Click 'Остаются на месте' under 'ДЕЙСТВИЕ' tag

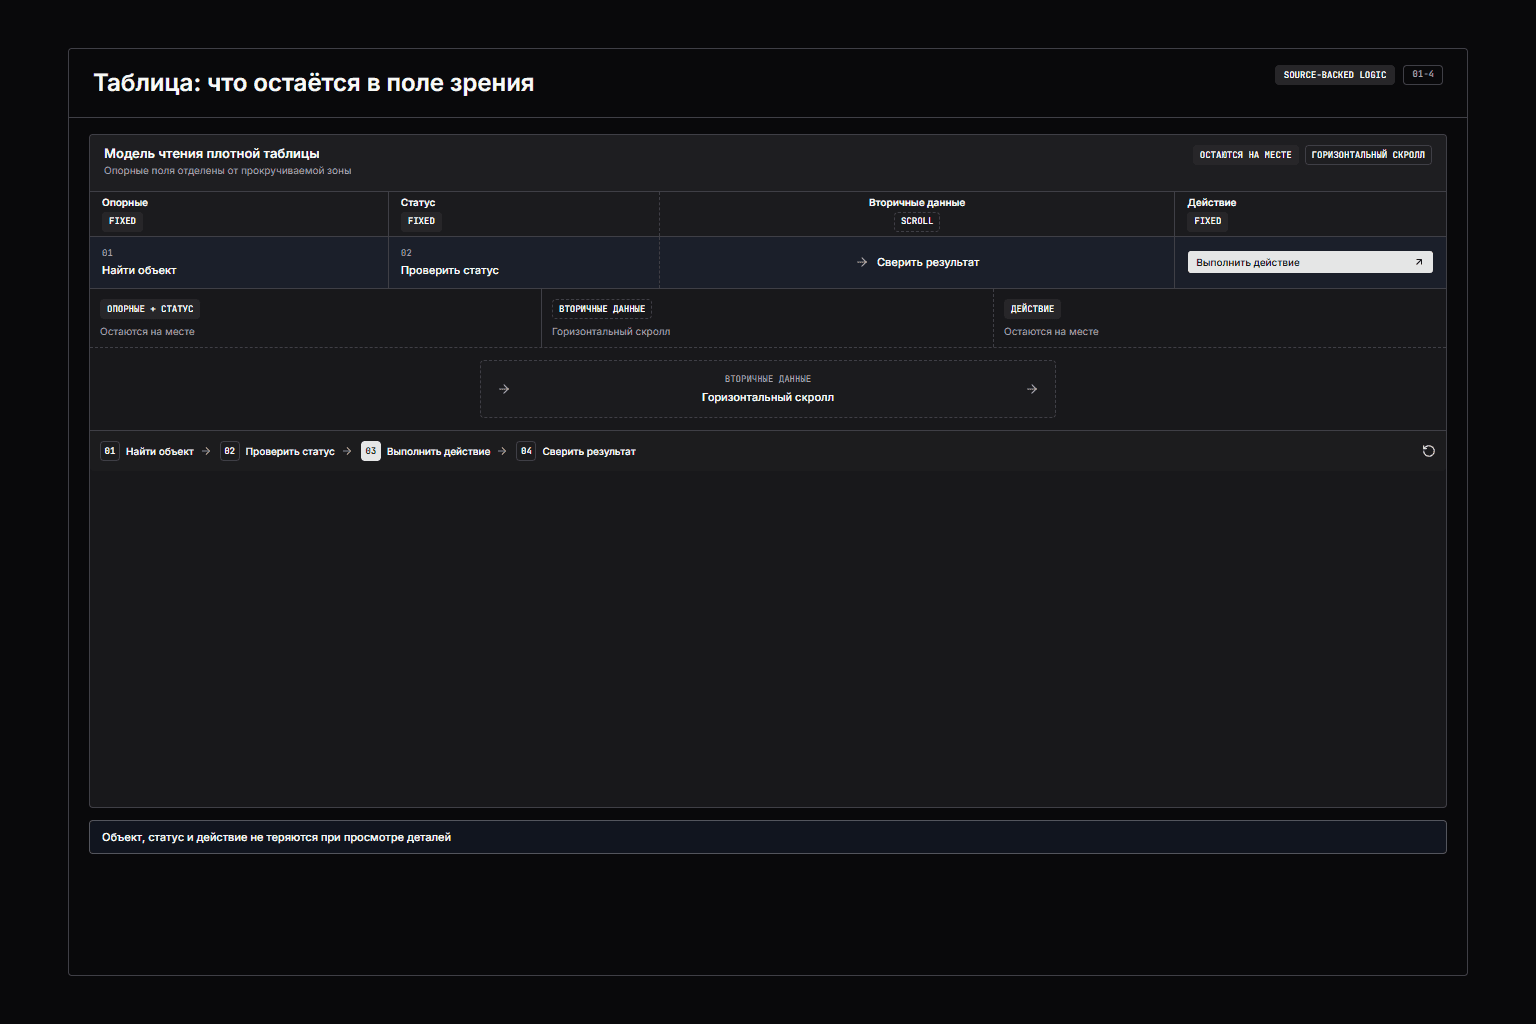point(1051,332)
